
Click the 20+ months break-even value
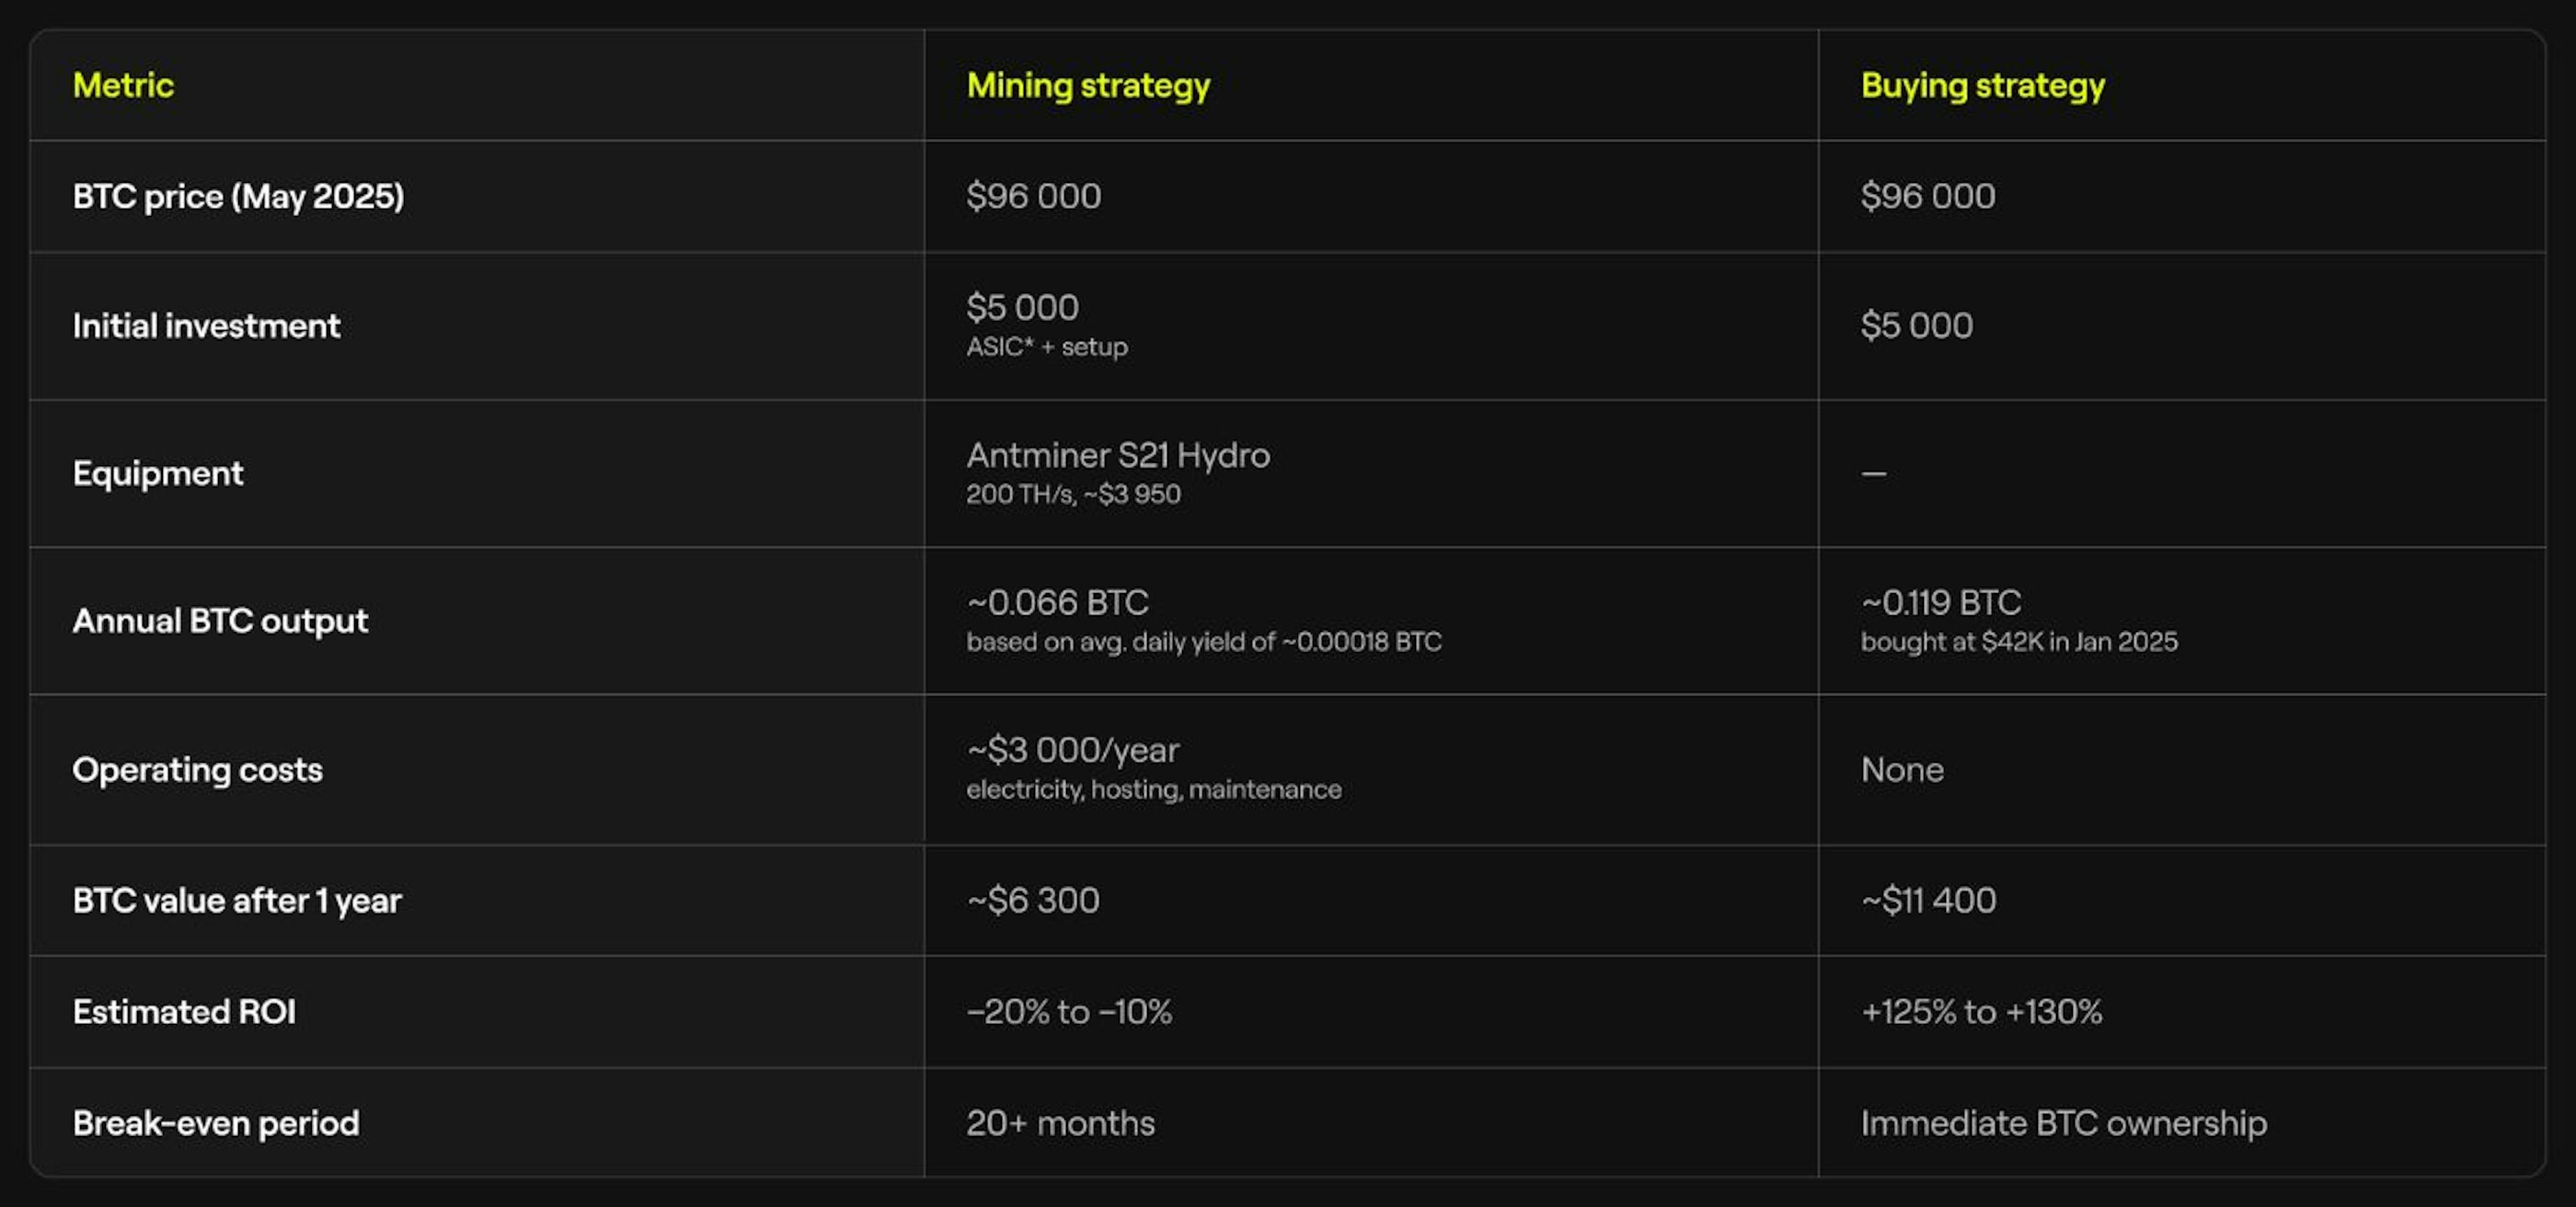click(1060, 1123)
